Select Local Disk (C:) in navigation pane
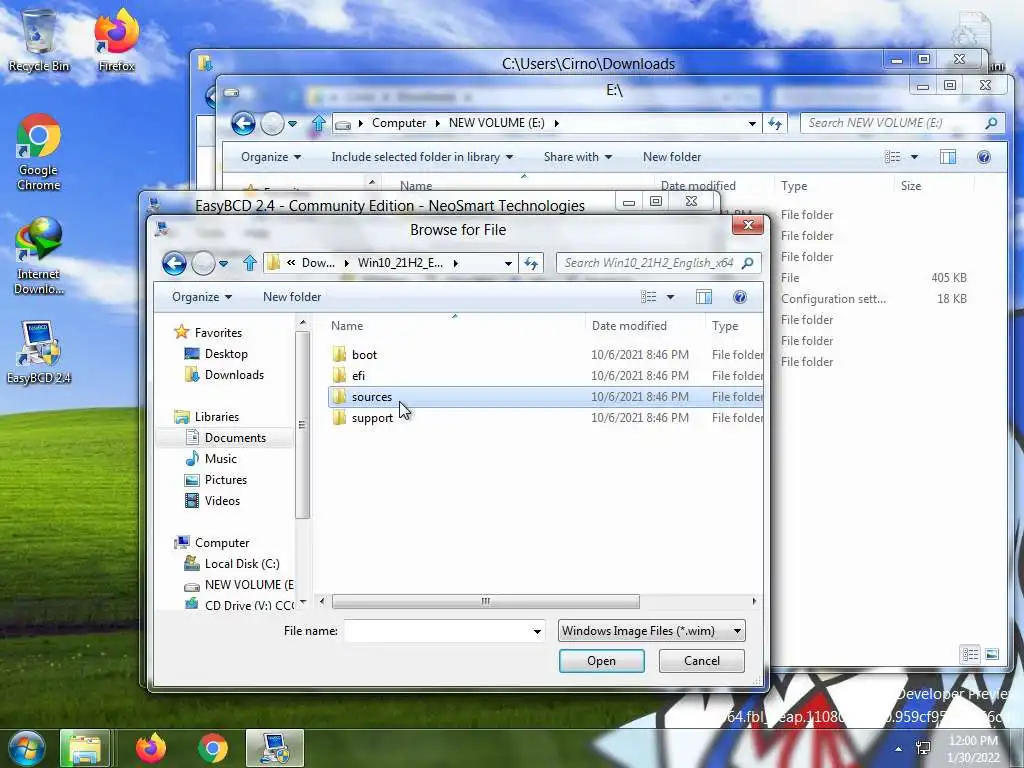 click(x=242, y=564)
